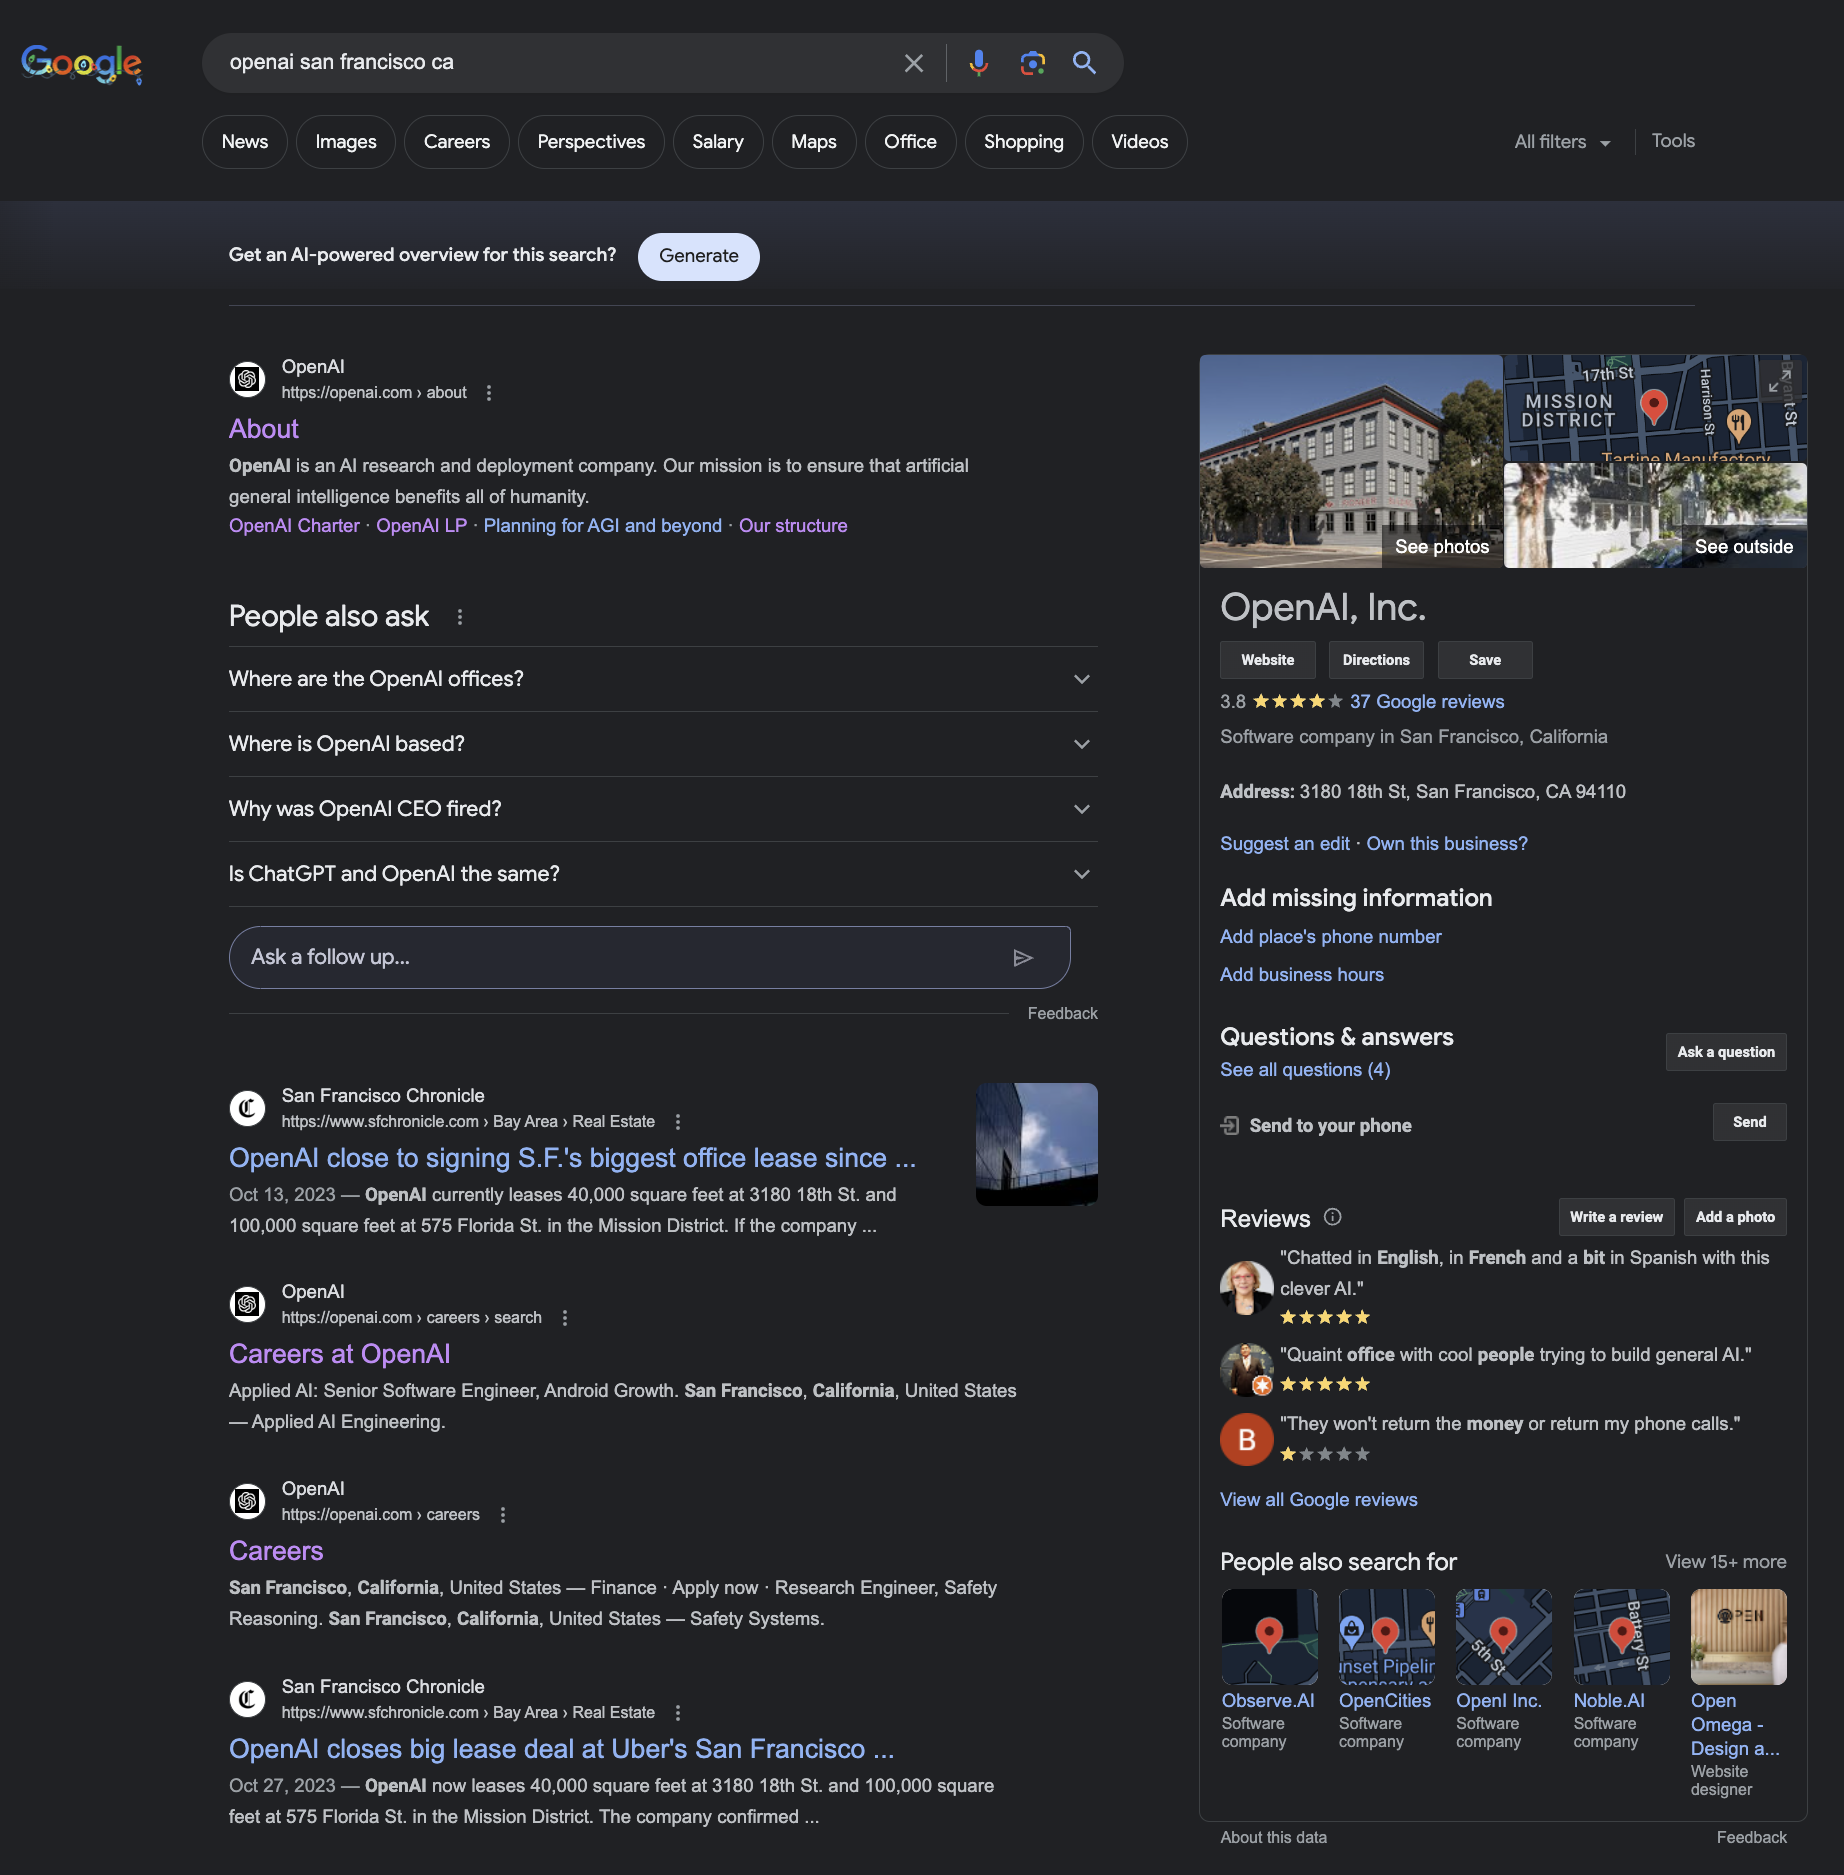
Task: Submit follow-up question via send arrow icon
Action: tap(1024, 957)
